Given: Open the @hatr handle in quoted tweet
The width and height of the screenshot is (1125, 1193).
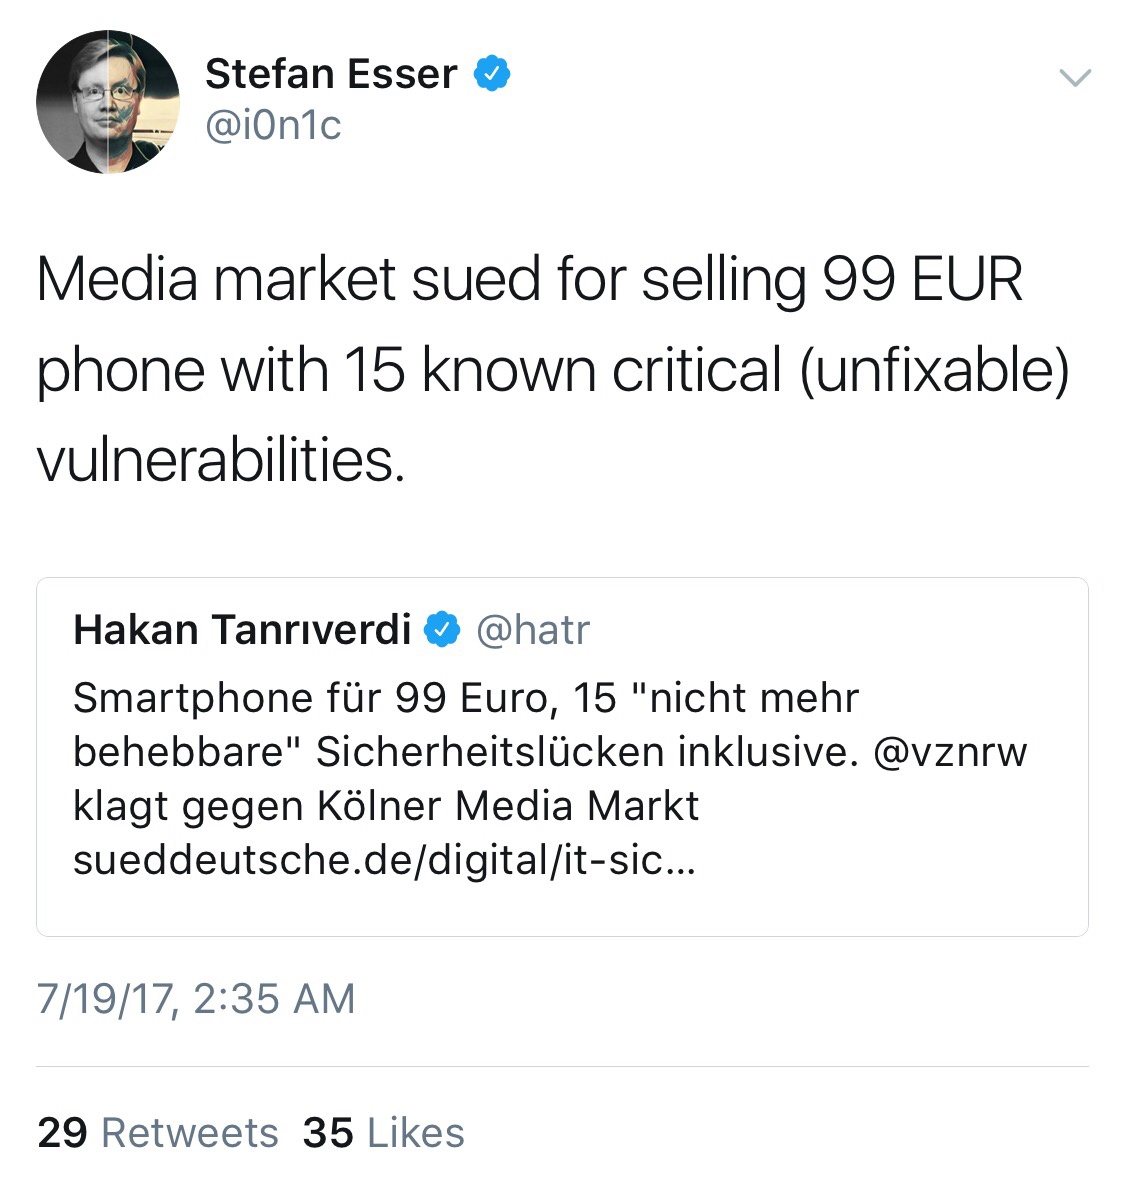Looking at the screenshot, I should coord(532,630).
